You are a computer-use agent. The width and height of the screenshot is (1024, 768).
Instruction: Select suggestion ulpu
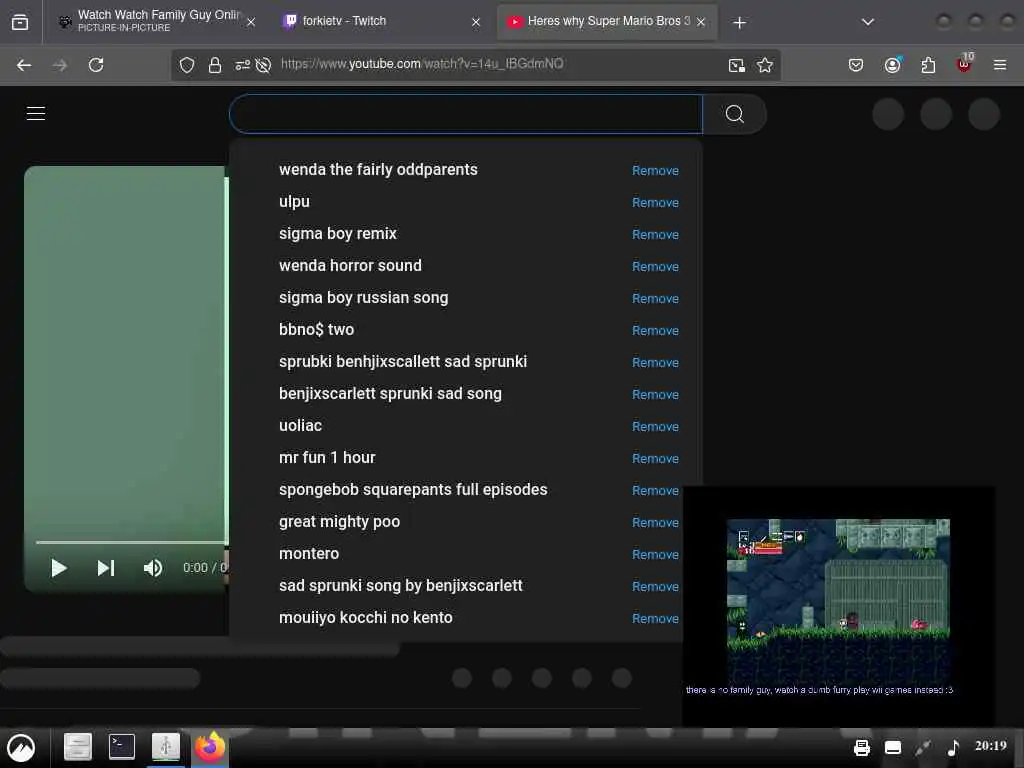[x=294, y=202]
